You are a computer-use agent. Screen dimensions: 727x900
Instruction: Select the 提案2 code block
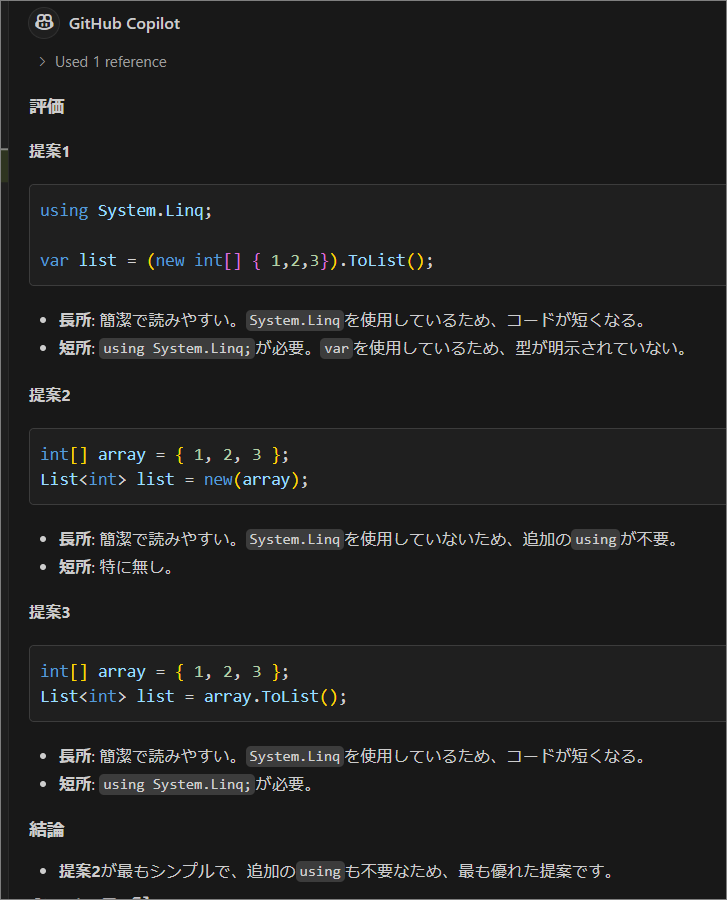(376, 466)
